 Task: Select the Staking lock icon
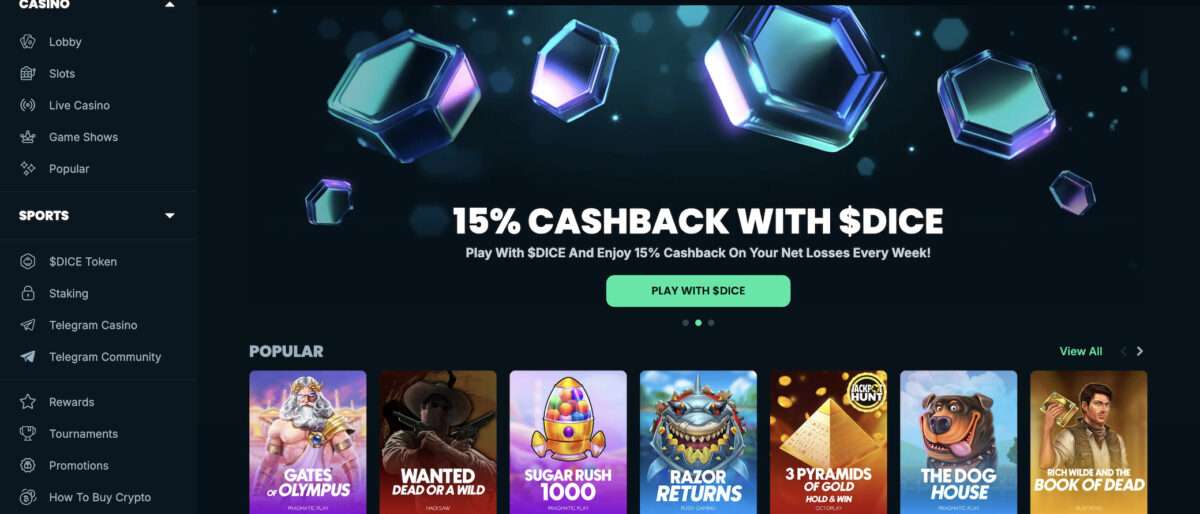[28, 293]
